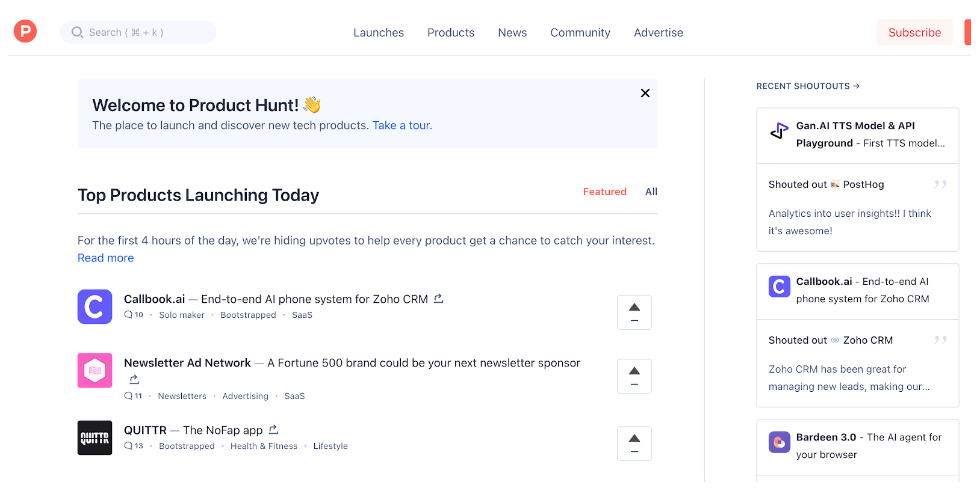
Task: Select SaaS tag under Callbook.ai
Action: click(302, 315)
